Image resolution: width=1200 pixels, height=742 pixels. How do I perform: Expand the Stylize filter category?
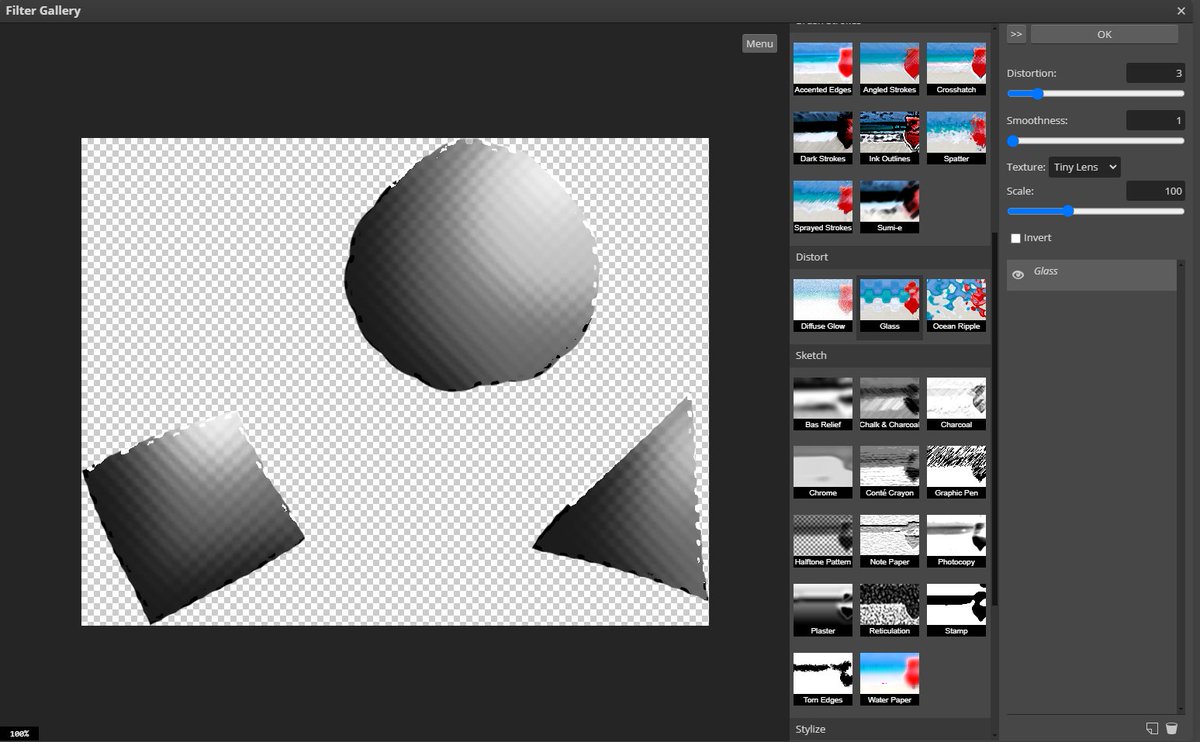click(x=890, y=729)
